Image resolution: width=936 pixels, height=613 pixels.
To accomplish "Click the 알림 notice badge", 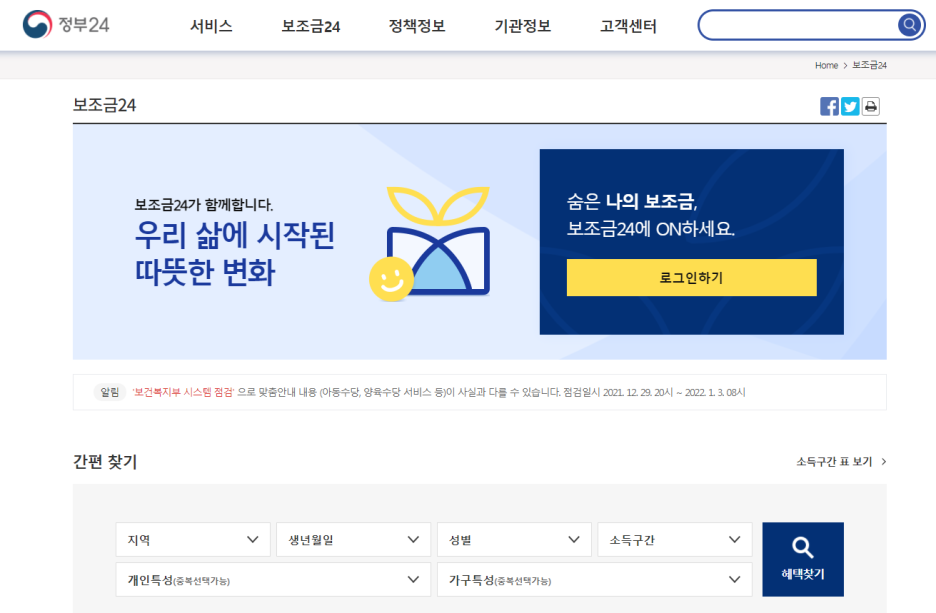I will [x=109, y=392].
